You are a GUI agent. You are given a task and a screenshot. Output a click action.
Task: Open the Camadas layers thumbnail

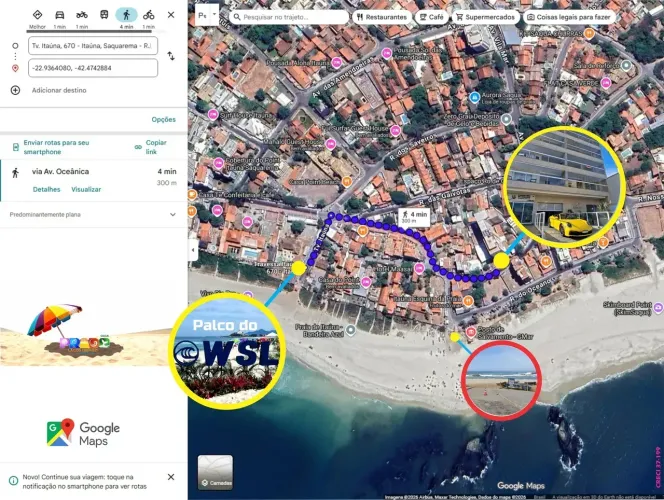215,472
